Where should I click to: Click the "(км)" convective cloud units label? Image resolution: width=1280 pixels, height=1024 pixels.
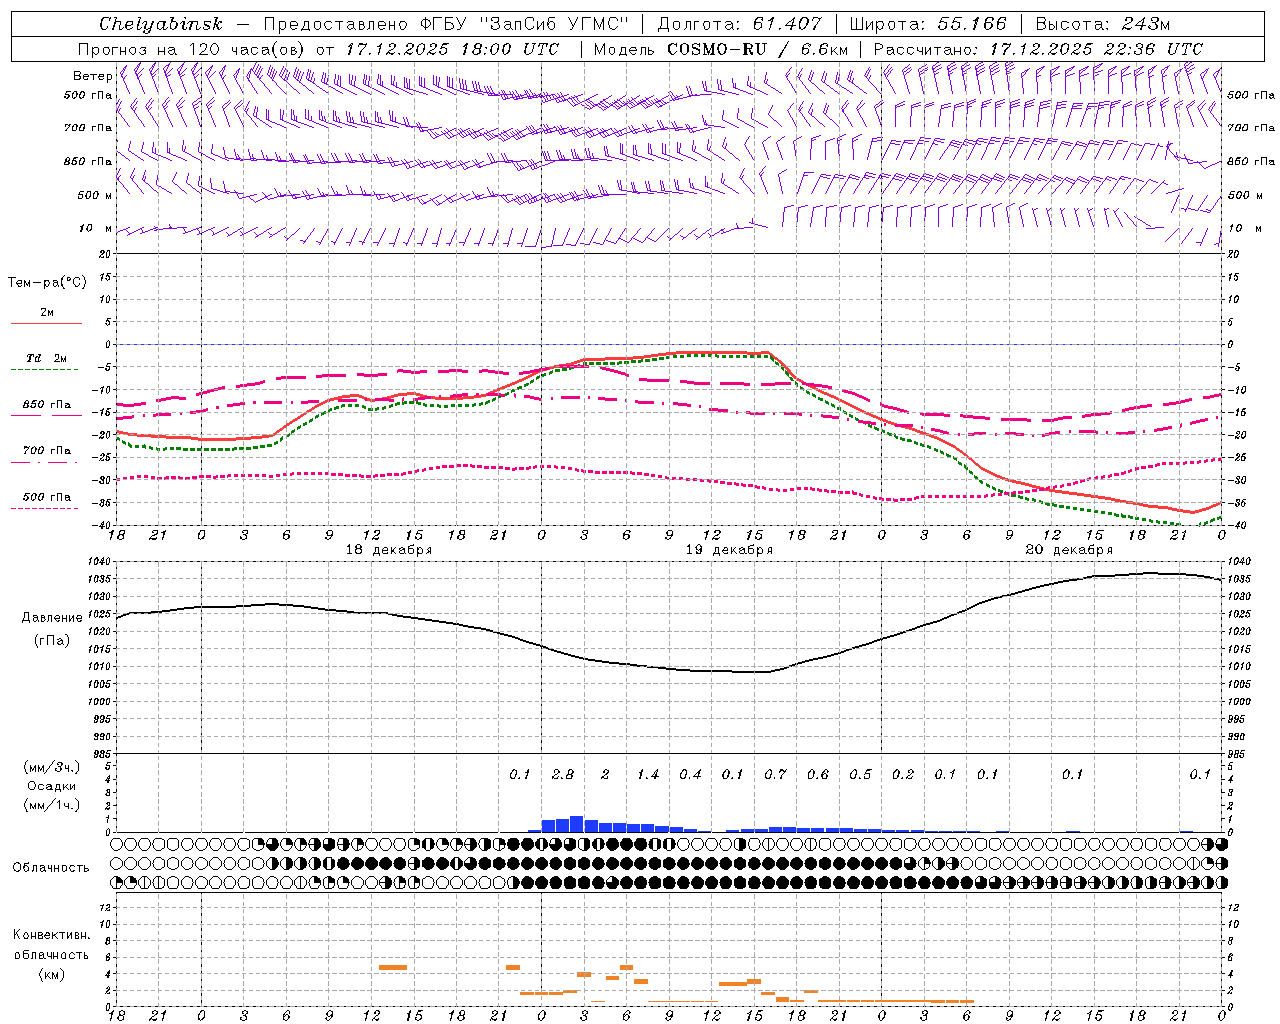(52, 973)
